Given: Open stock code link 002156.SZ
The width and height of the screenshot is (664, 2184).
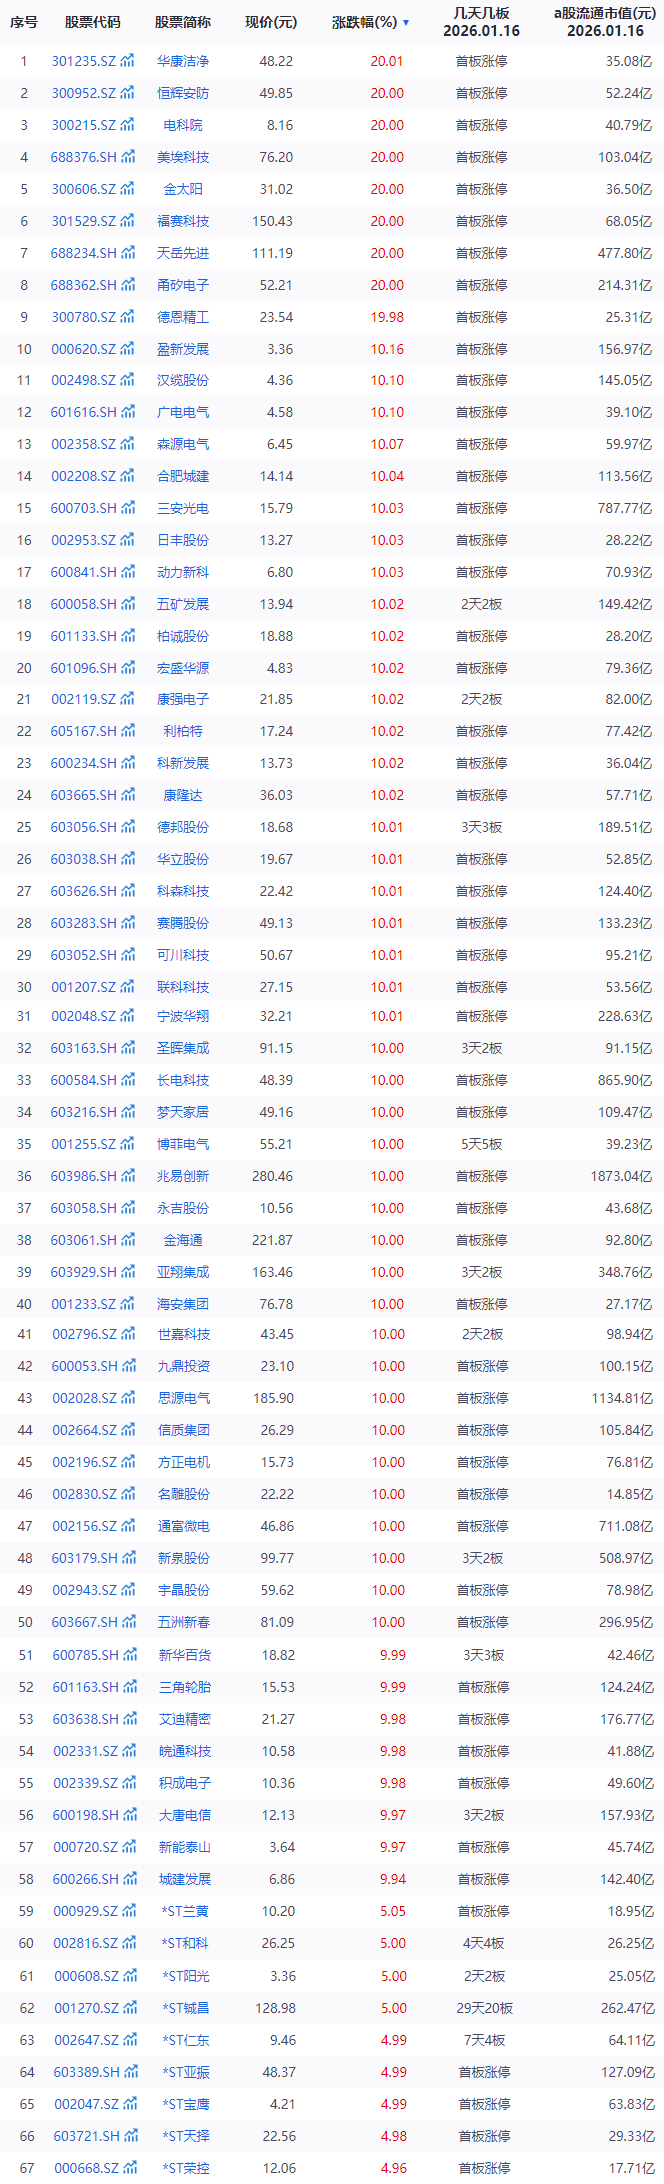Looking at the screenshot, I should 84,1527.
